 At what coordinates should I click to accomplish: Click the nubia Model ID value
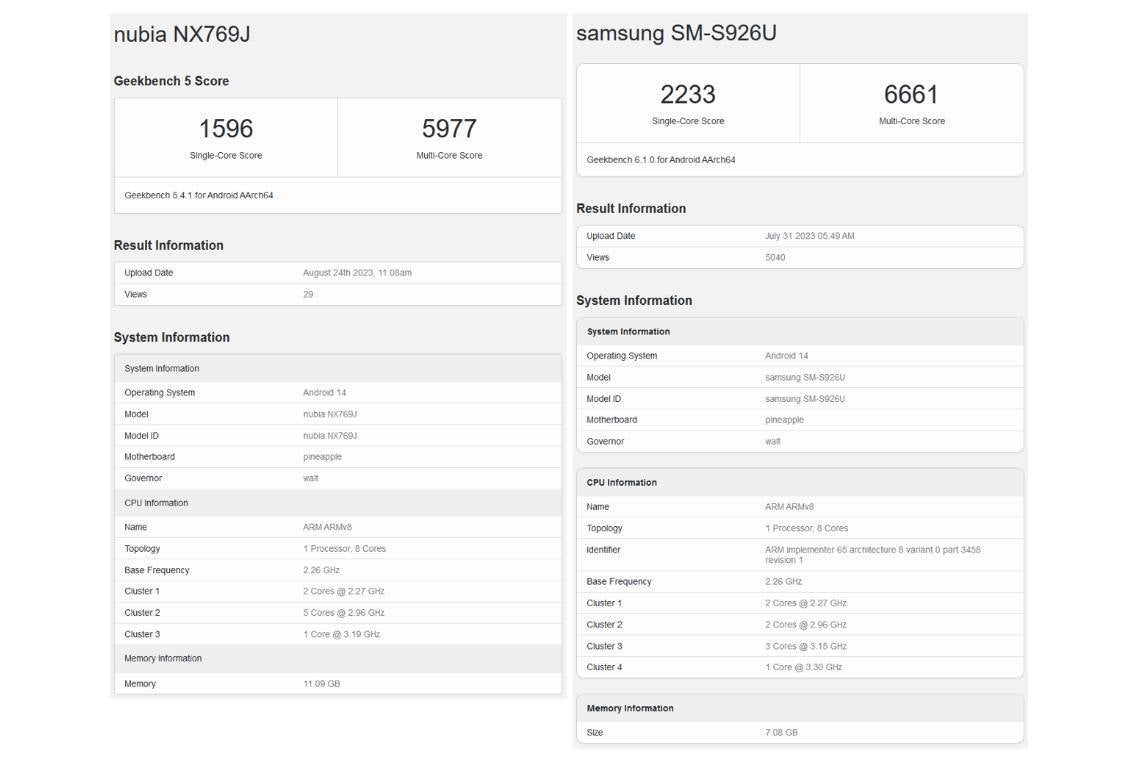click(330, 436)
